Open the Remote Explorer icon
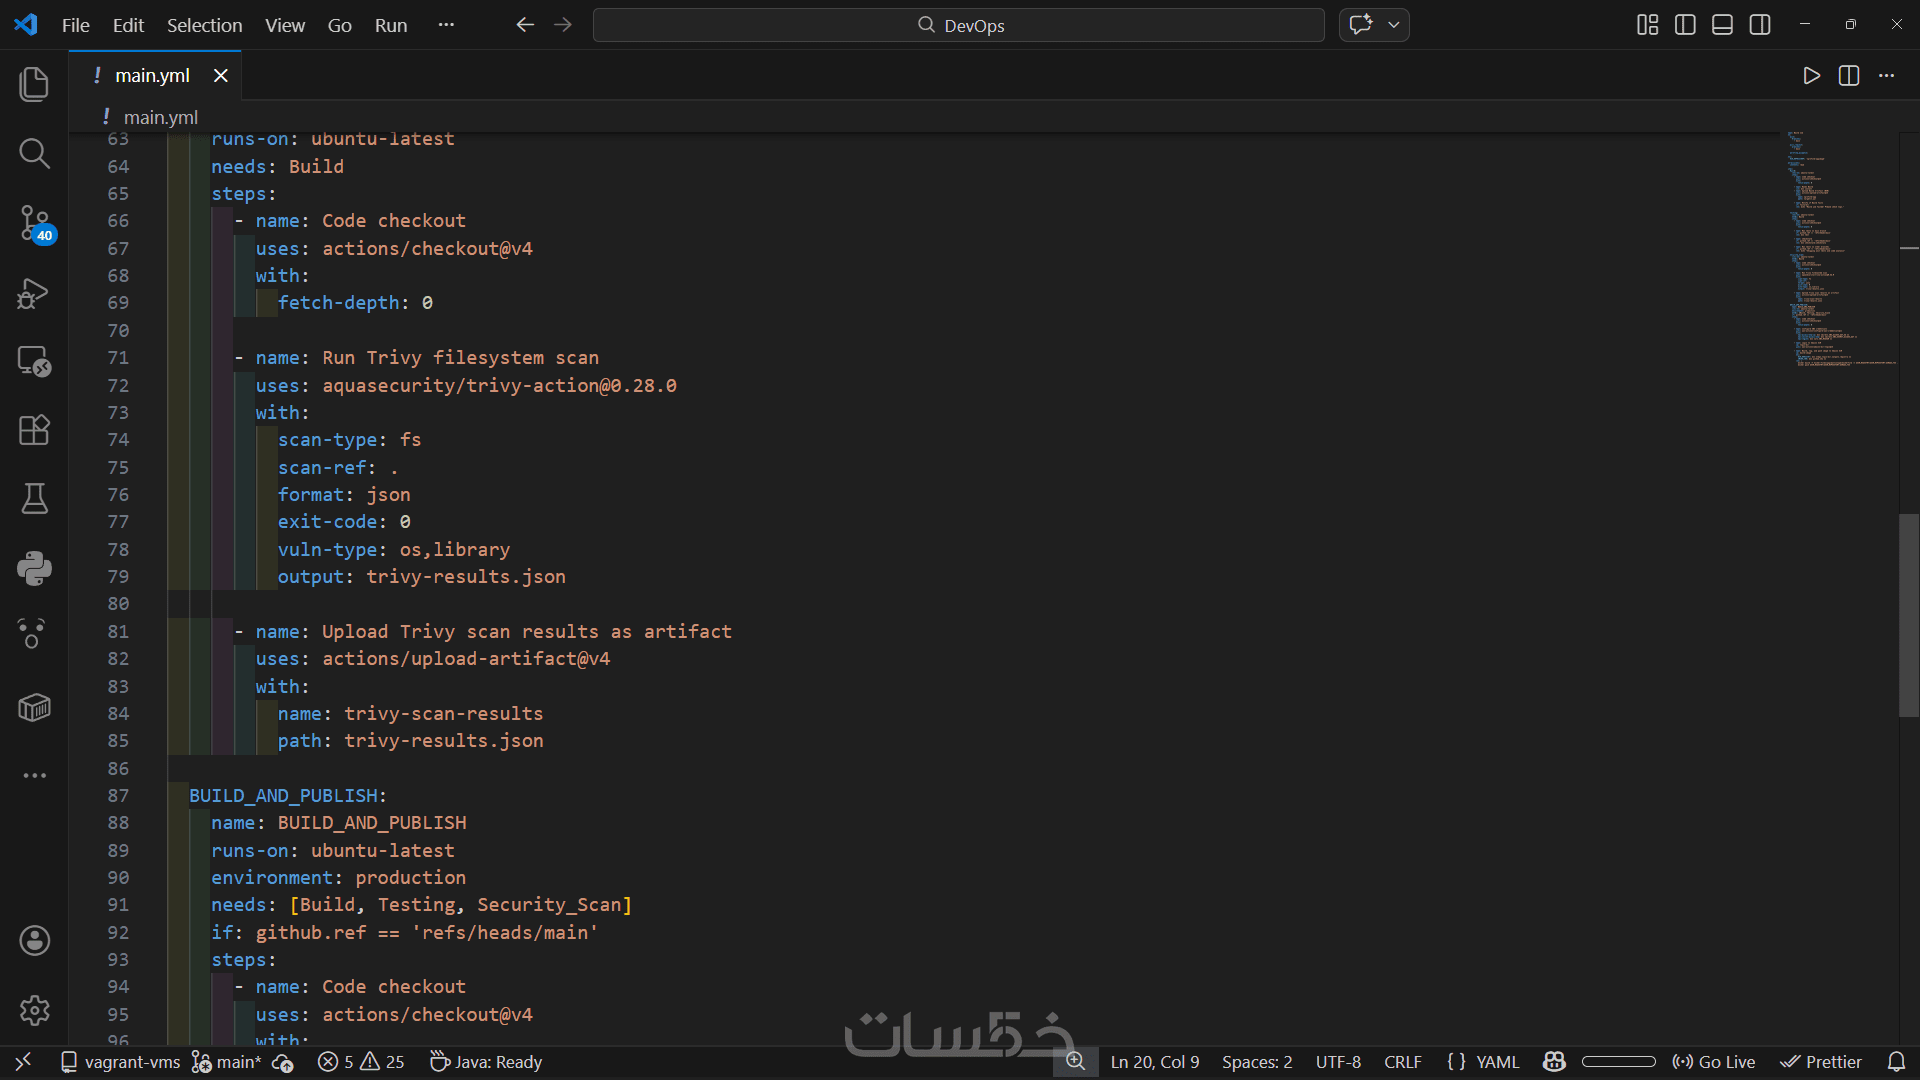Screen dimensions: 1920x1080 pyautogui.click(x=34, y=361)
